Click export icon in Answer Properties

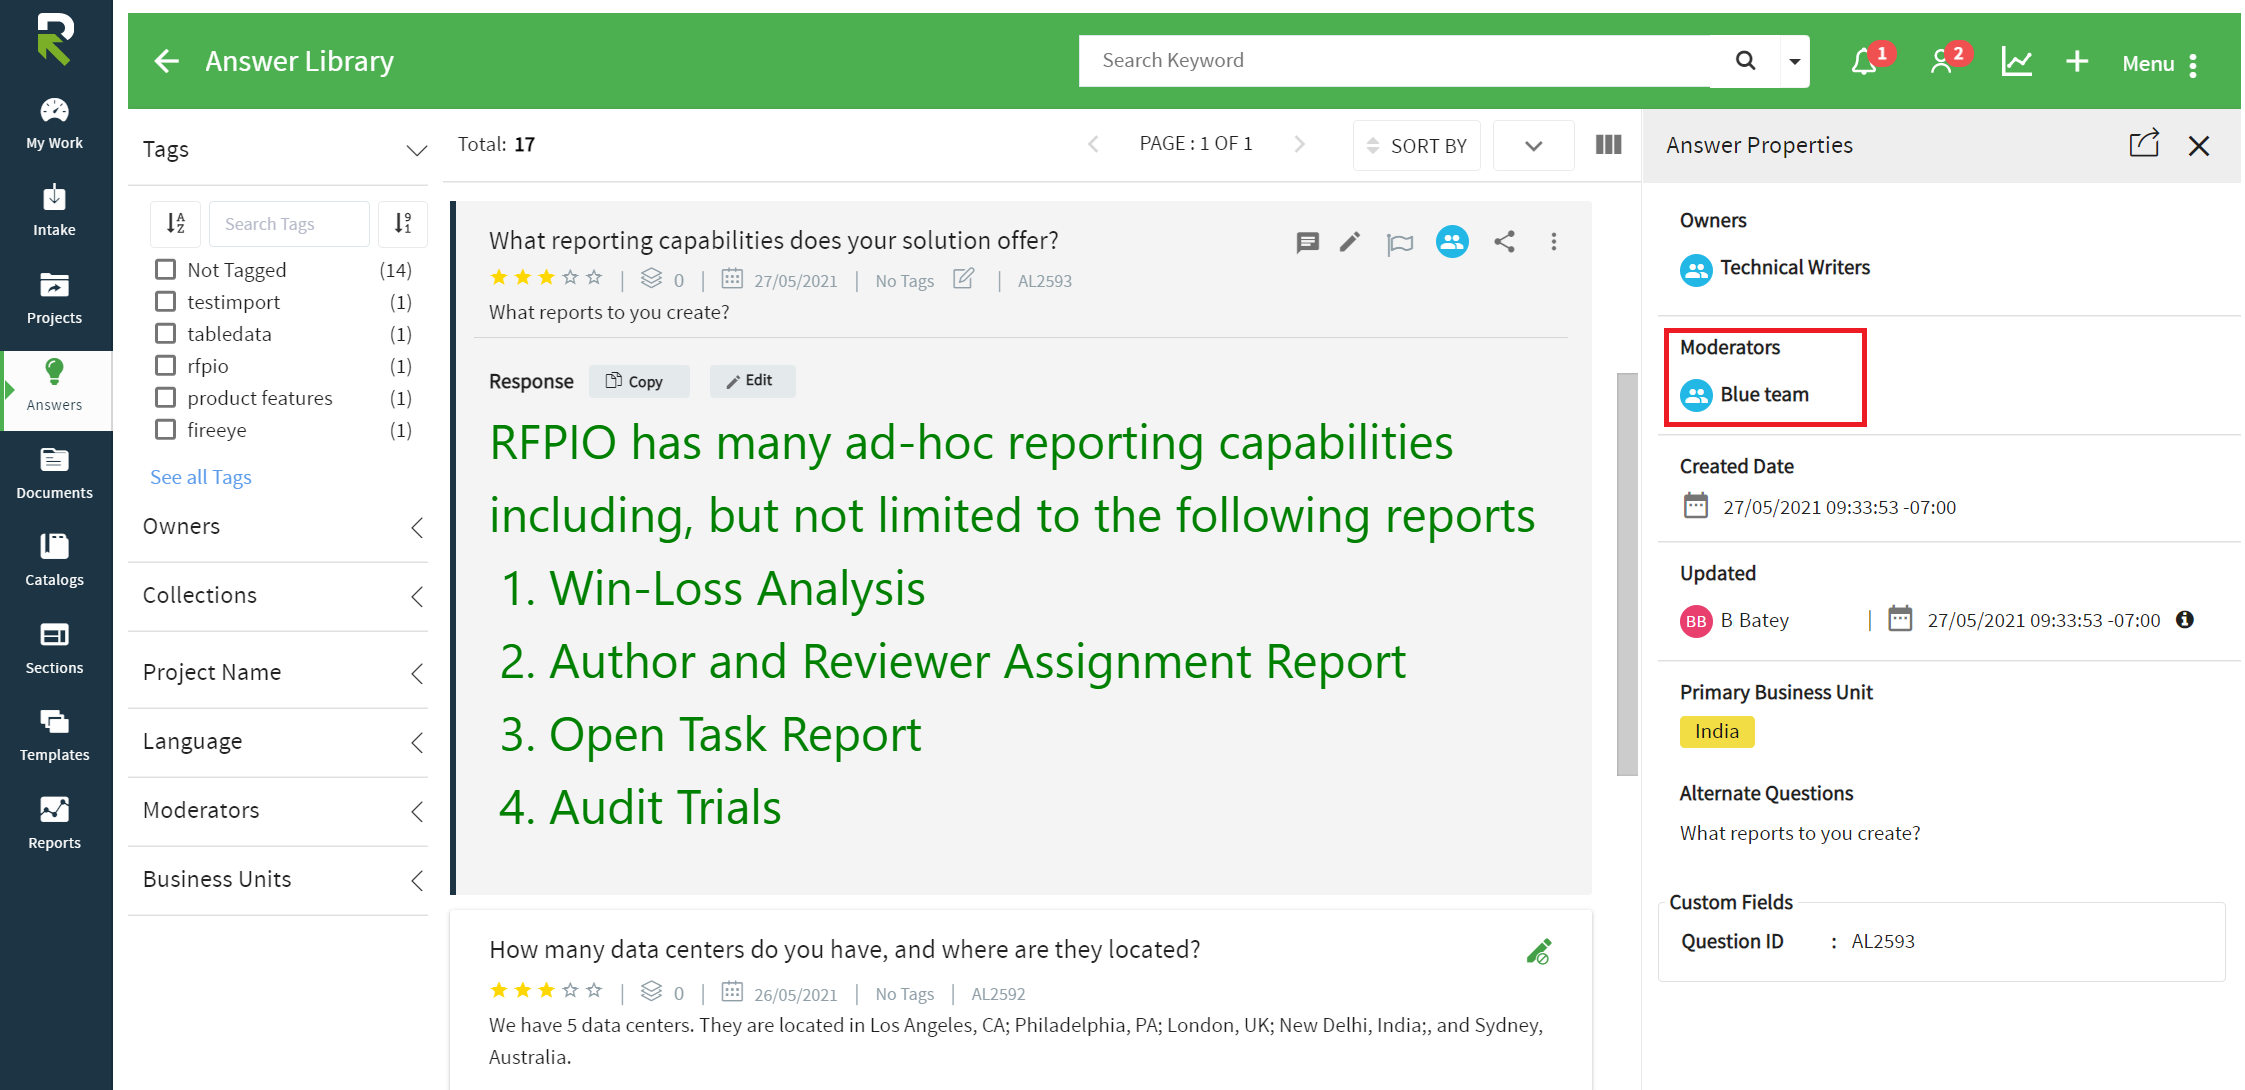tap(2144, 144)
